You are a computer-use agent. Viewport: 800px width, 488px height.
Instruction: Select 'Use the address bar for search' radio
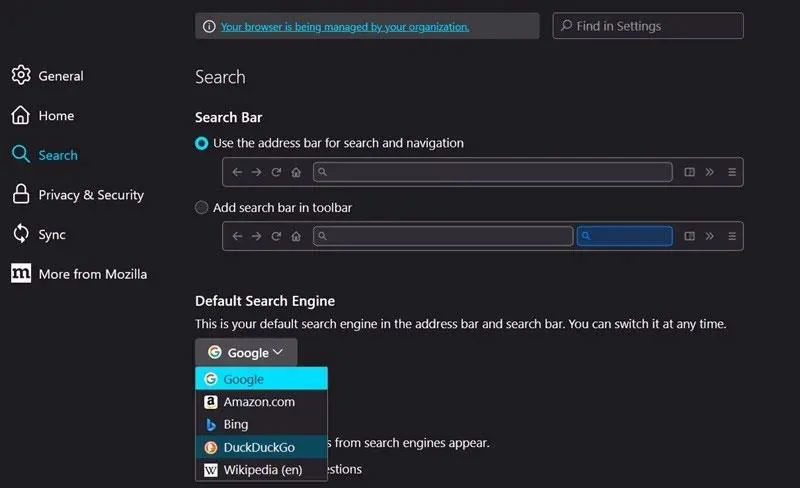(202, 143)
